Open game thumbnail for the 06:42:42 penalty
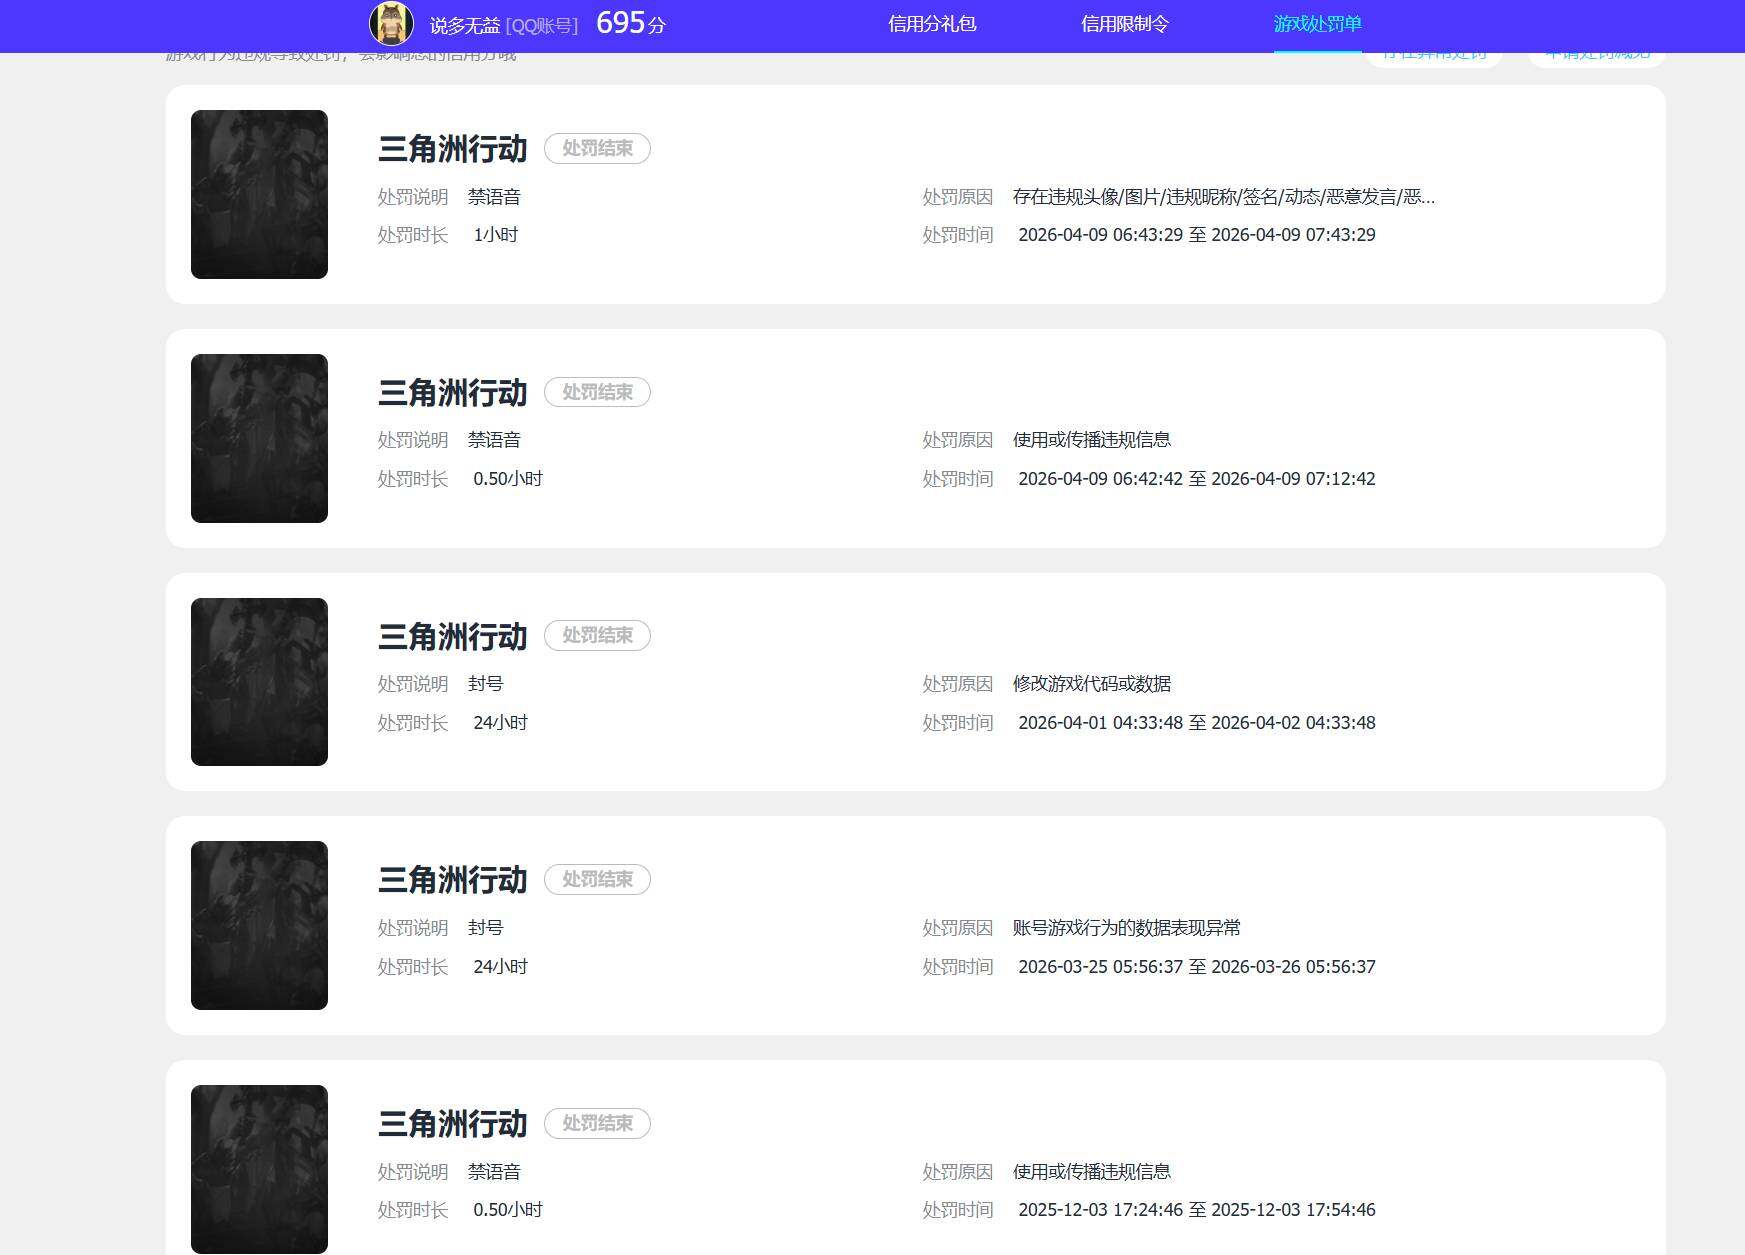The width and height of the screenshot is (1745, 1255). pyautogui.click(x=259, y=438)
